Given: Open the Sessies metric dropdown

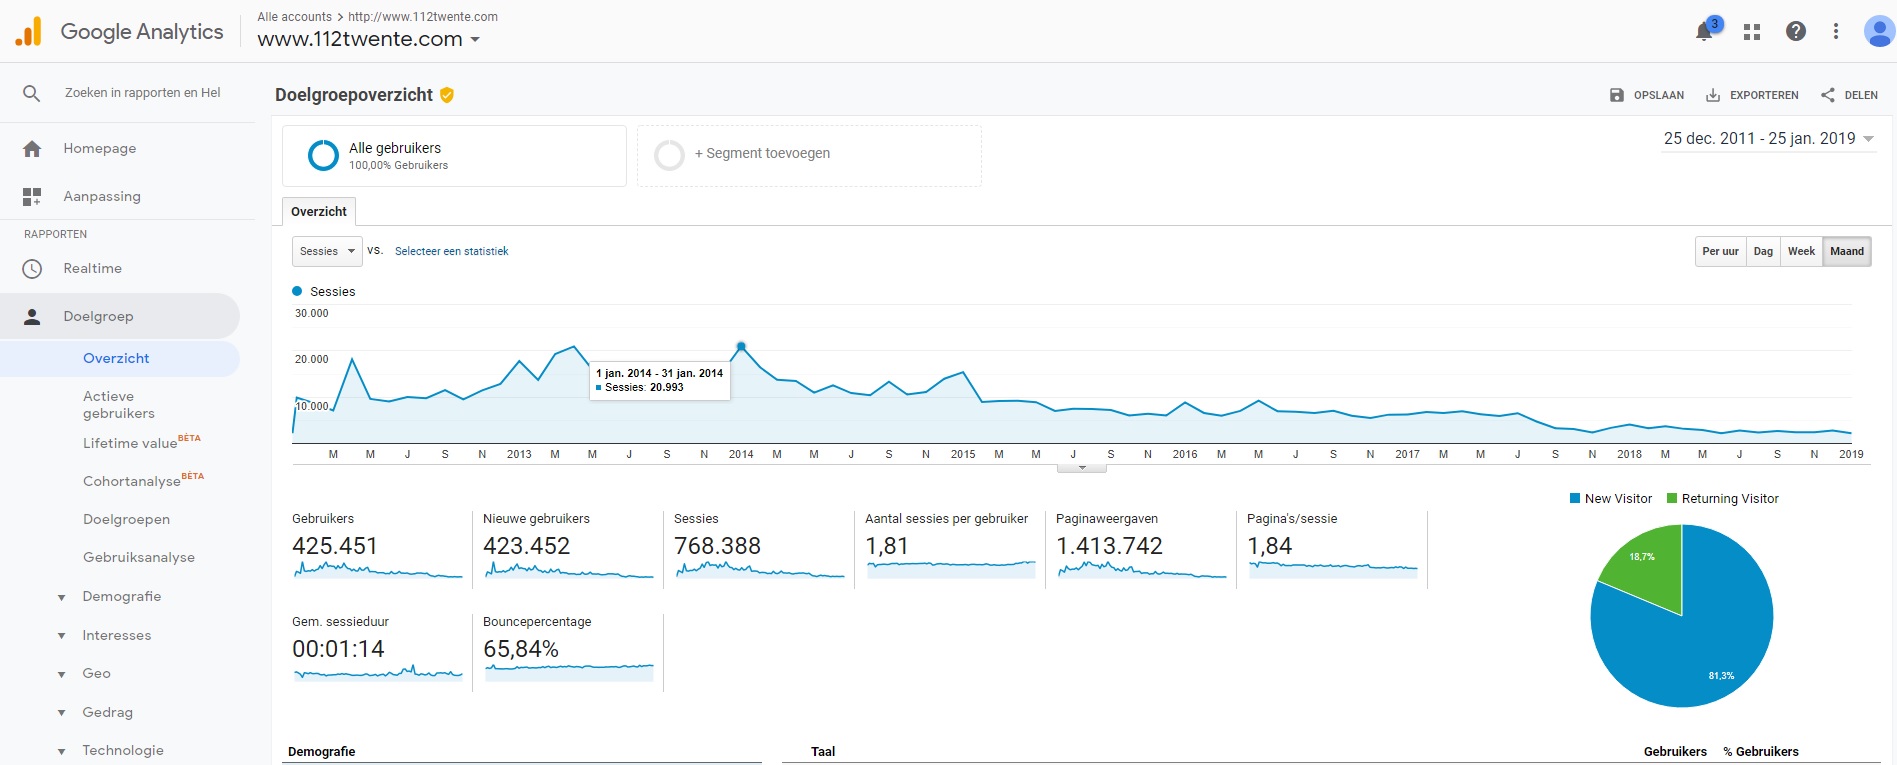Looking at the screenshot, I should pyautogui.click(x=327, y=251).
